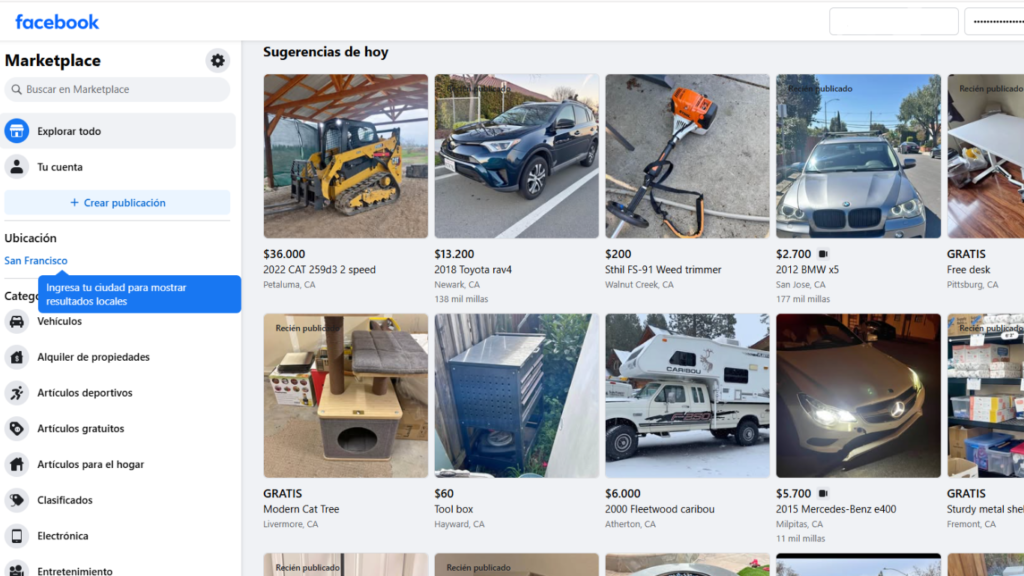Open the 2018 Toyota rav4 listing photo
The height and width of the screenshot is (576, 1024).
click(x=517, y=156)
